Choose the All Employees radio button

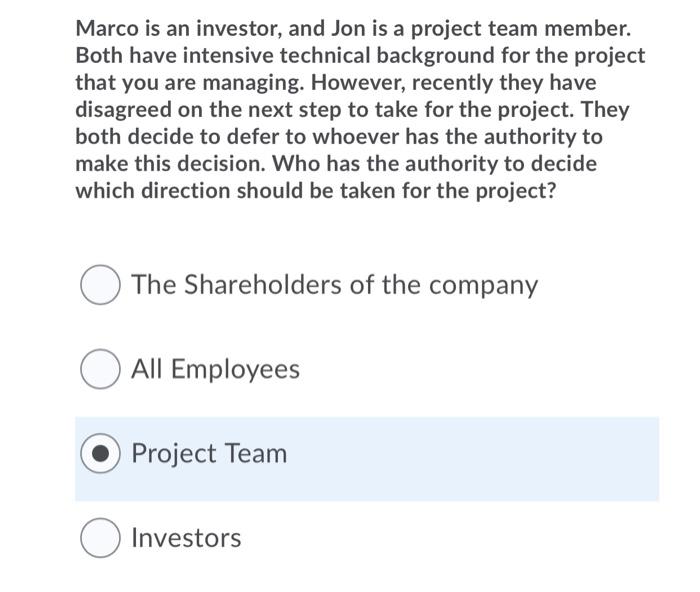100,369
